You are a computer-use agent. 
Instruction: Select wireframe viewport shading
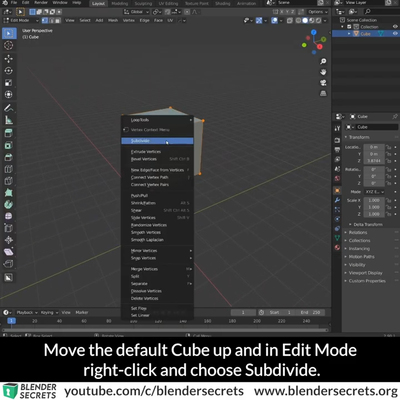point(299,20)
